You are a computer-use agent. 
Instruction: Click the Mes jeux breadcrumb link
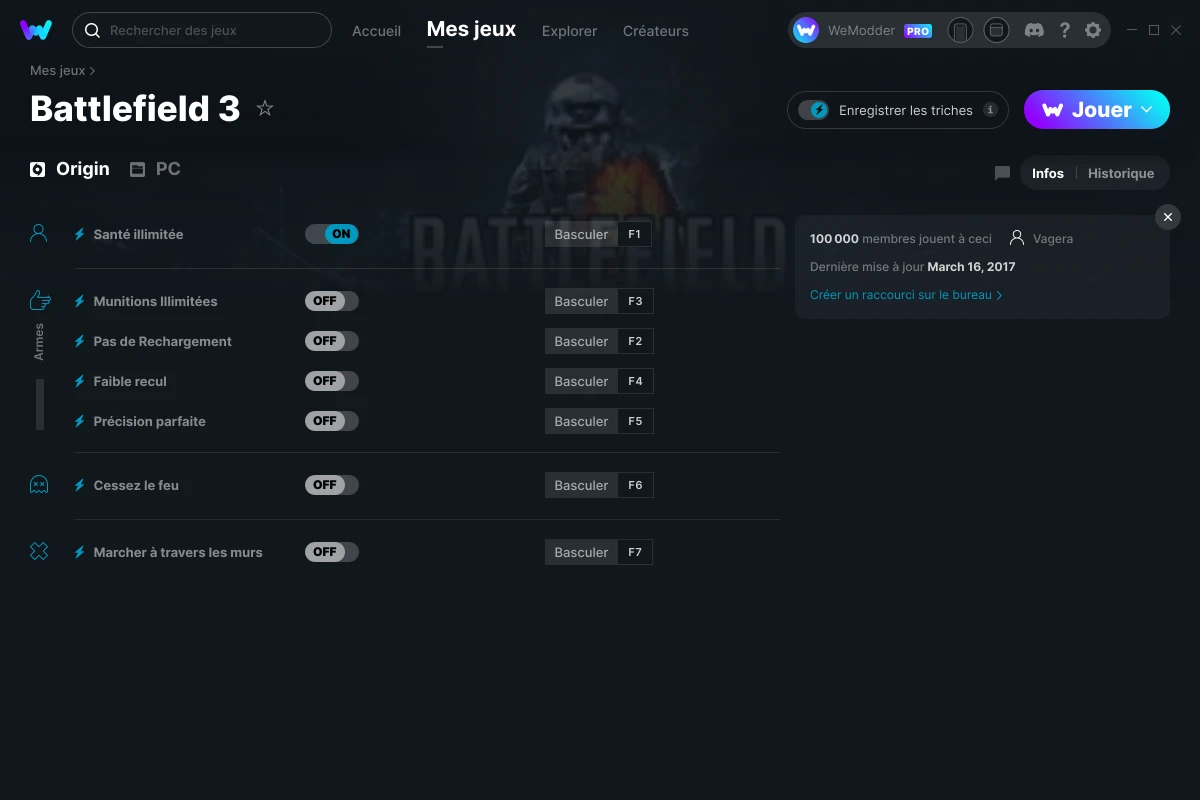pos(57,71)
